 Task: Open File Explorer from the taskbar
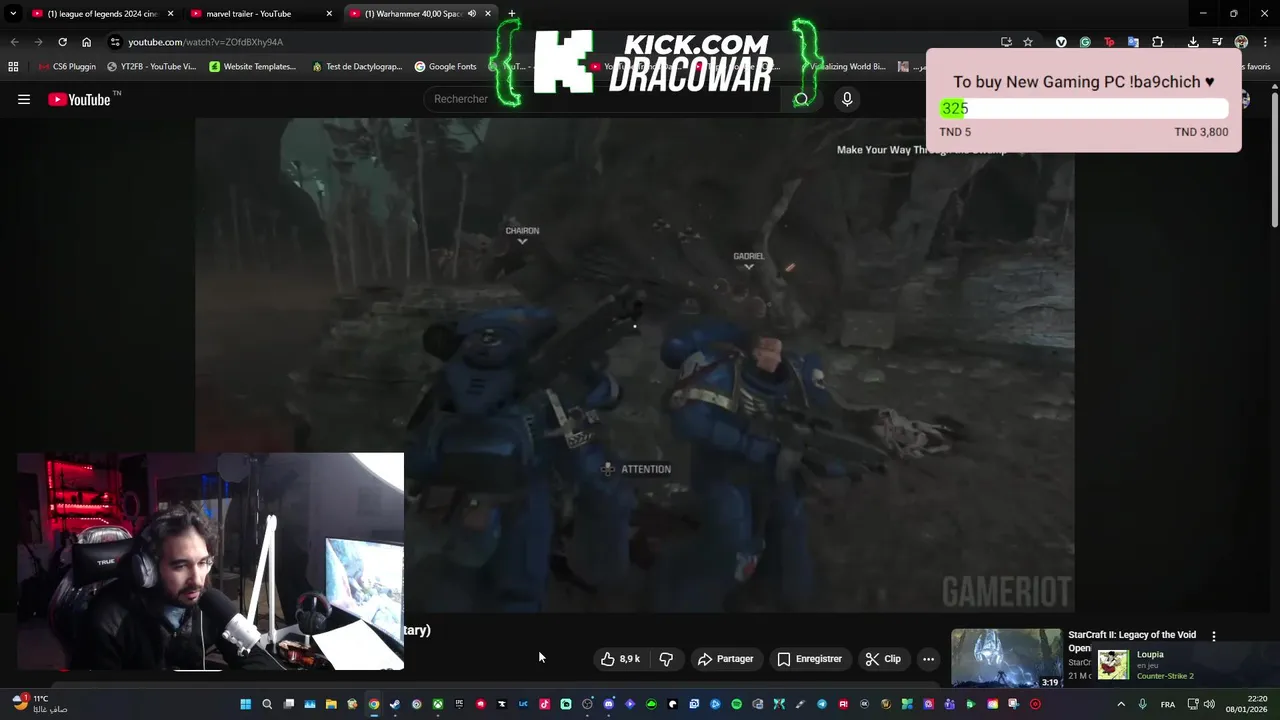tap(331, 704)
